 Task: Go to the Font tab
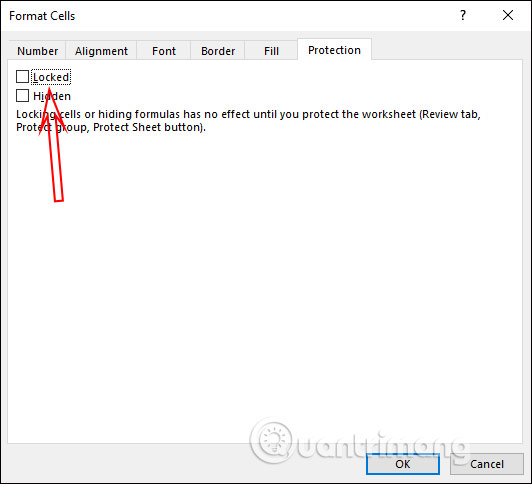(x=164, y=51)
